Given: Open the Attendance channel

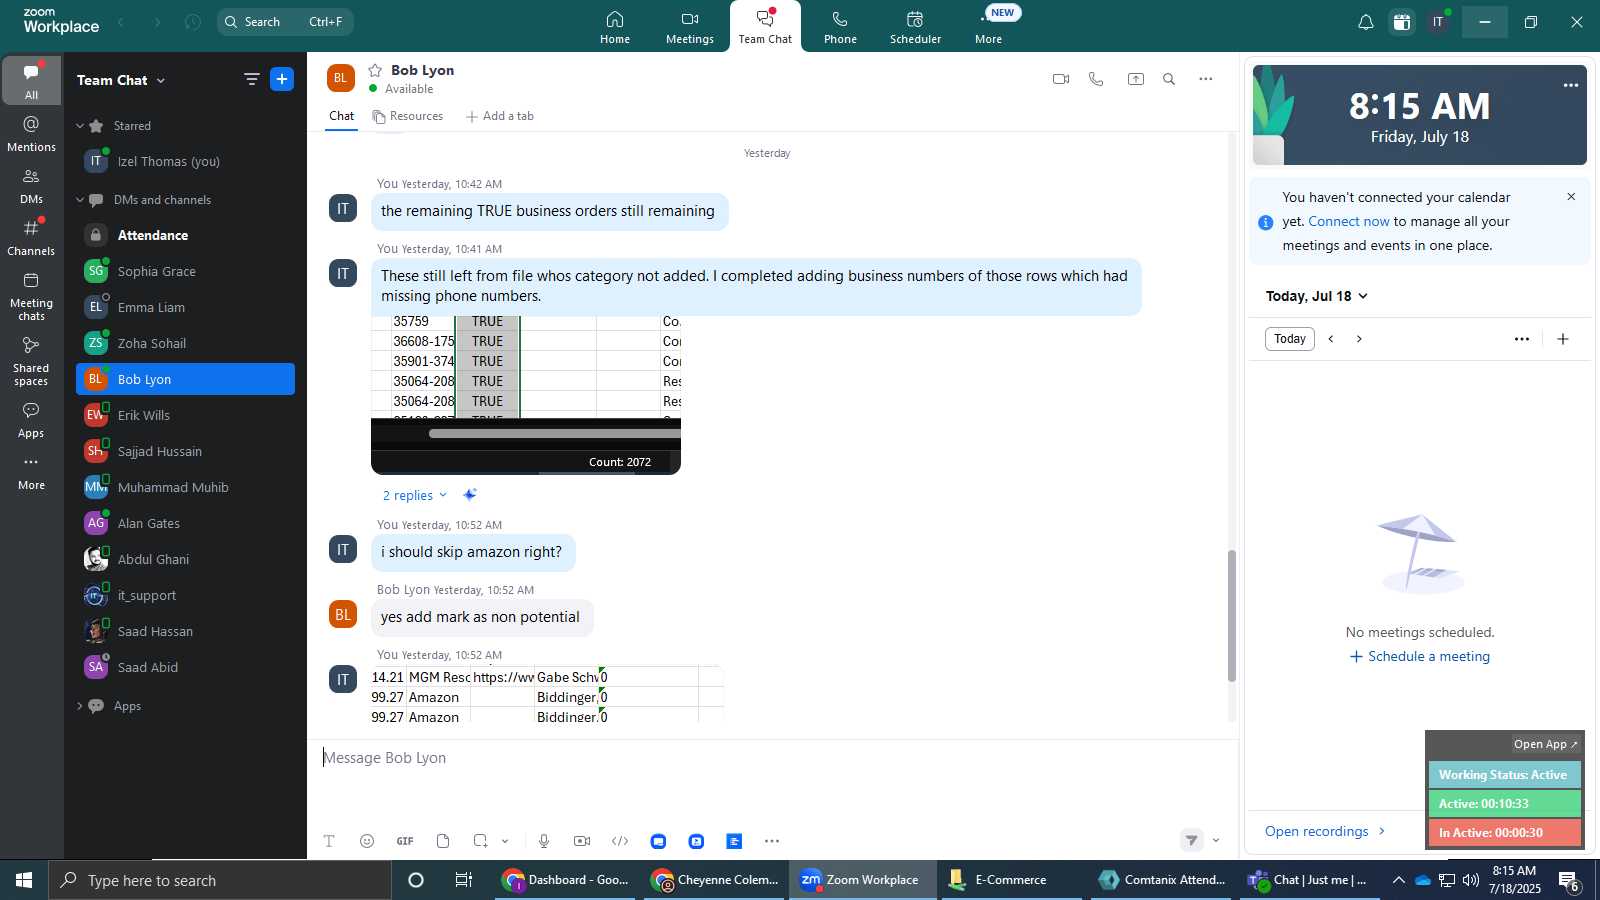Looking at the screenshot, I should (185, 235).
